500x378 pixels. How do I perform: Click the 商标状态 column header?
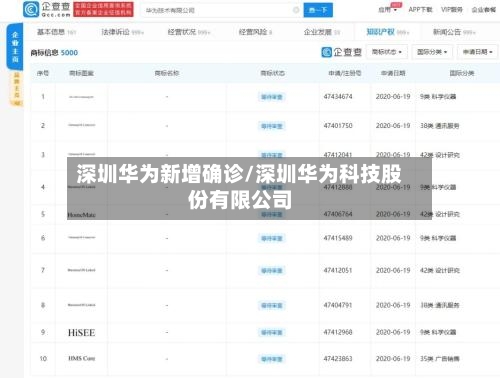coord(272,73)
